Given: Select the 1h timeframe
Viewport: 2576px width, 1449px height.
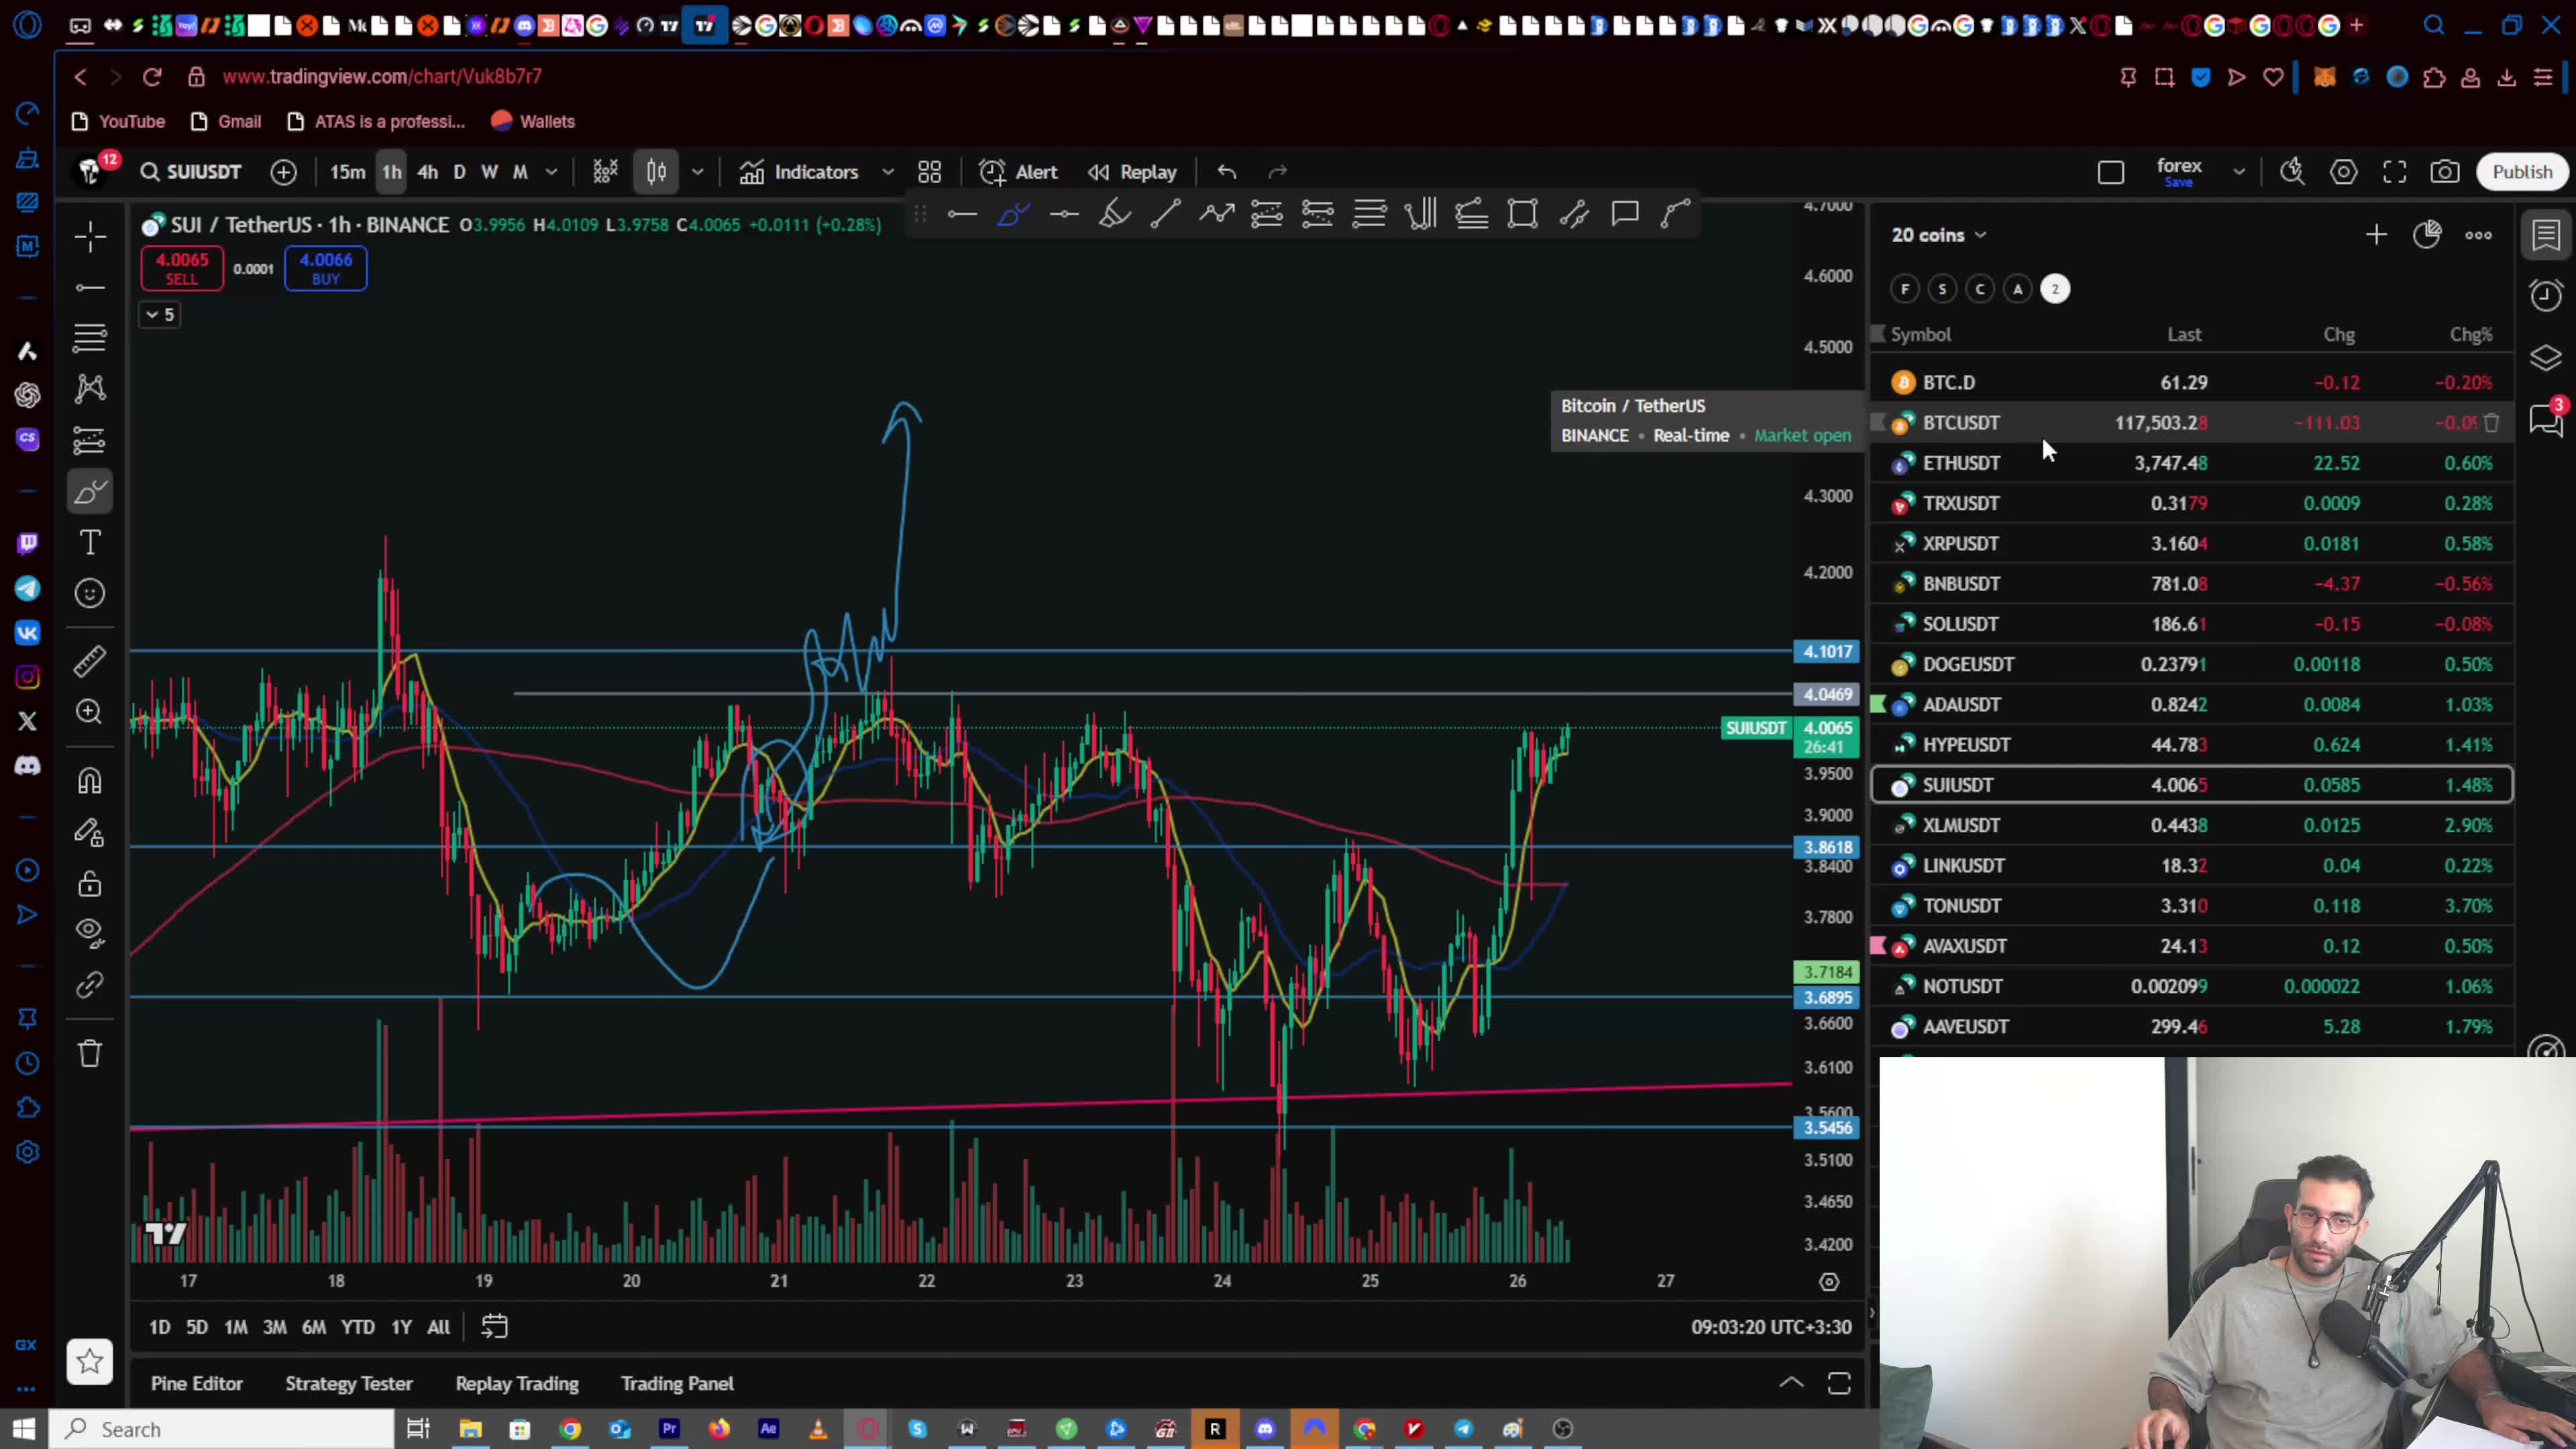Looking at the screenshot, I should pos(391,172).
